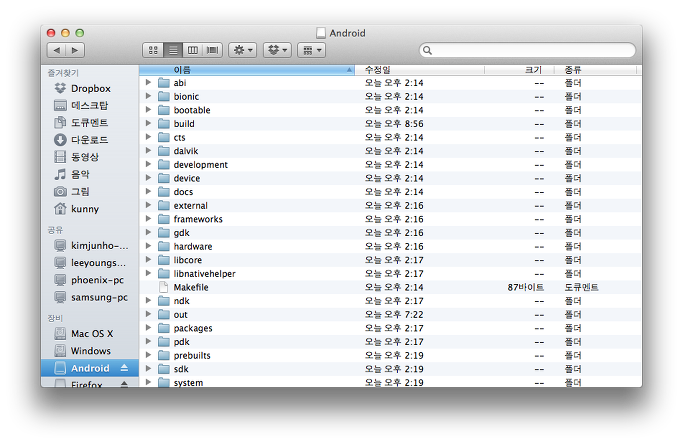
Task: Click the Android title bar proxy icon
Action: click(321, 33)
